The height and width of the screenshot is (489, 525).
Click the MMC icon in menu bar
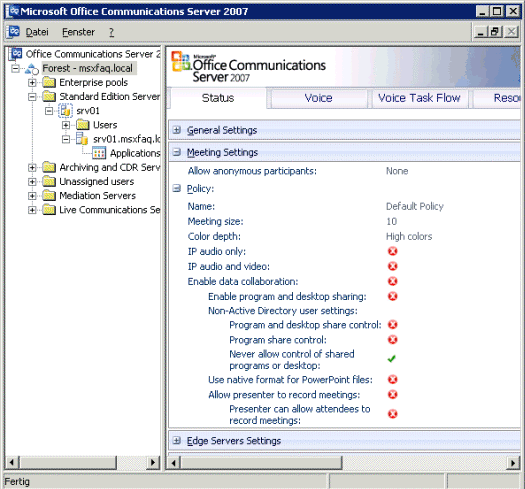point(13,32)
